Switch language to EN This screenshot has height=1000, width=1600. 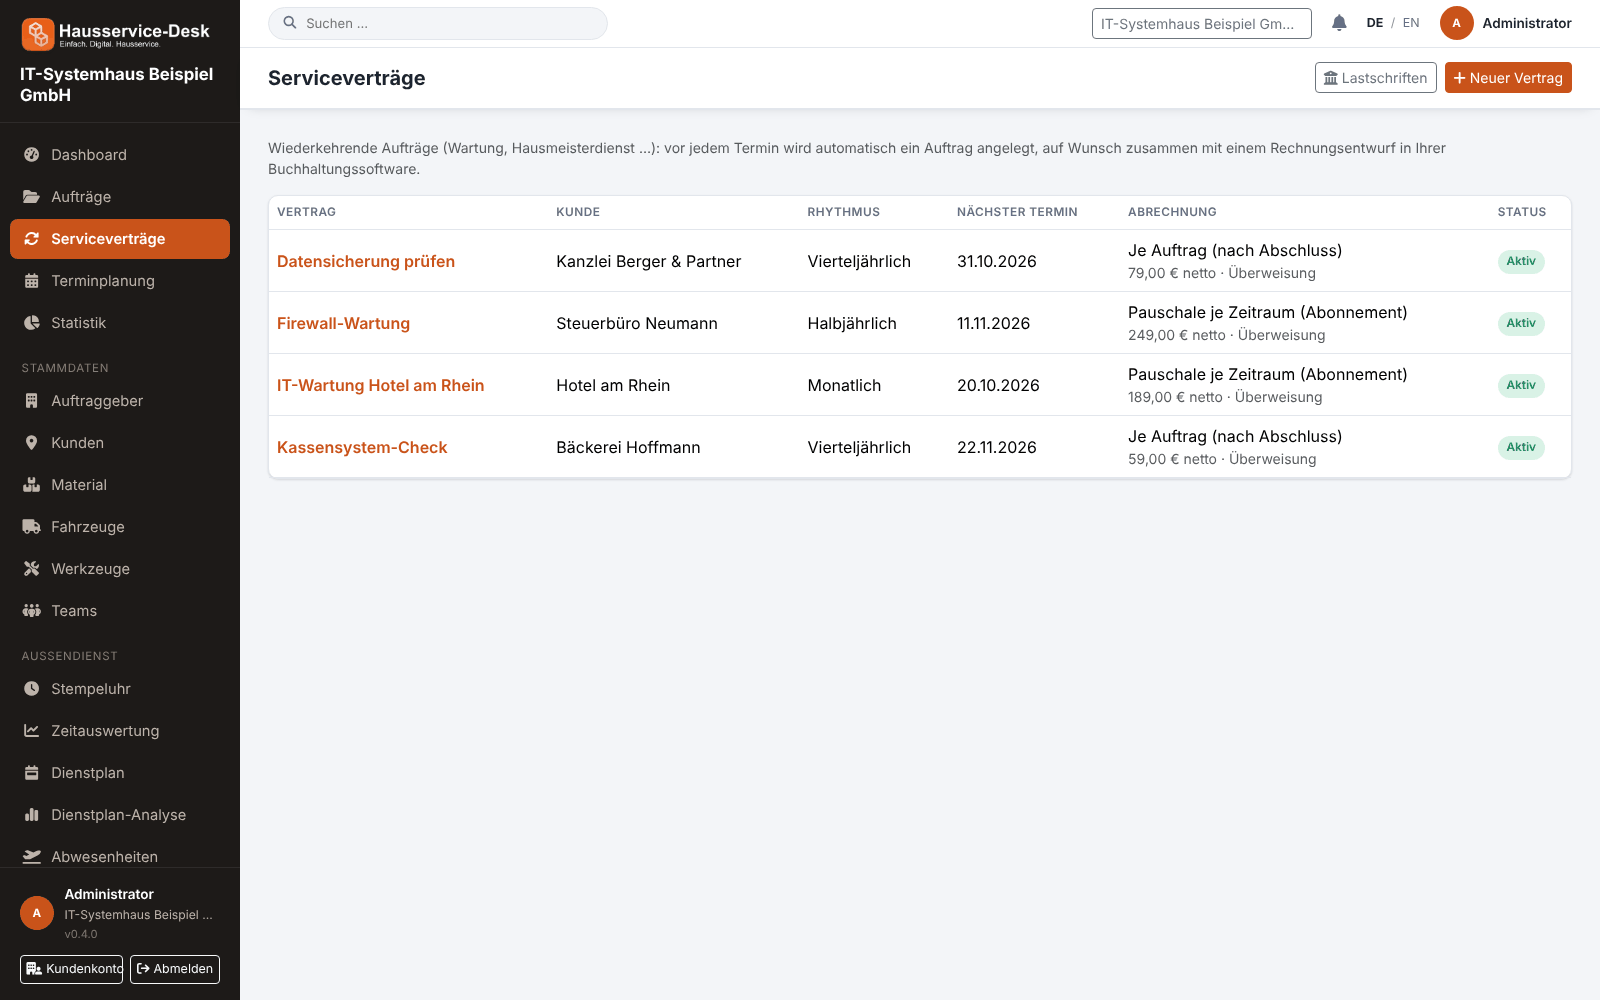1411,23
